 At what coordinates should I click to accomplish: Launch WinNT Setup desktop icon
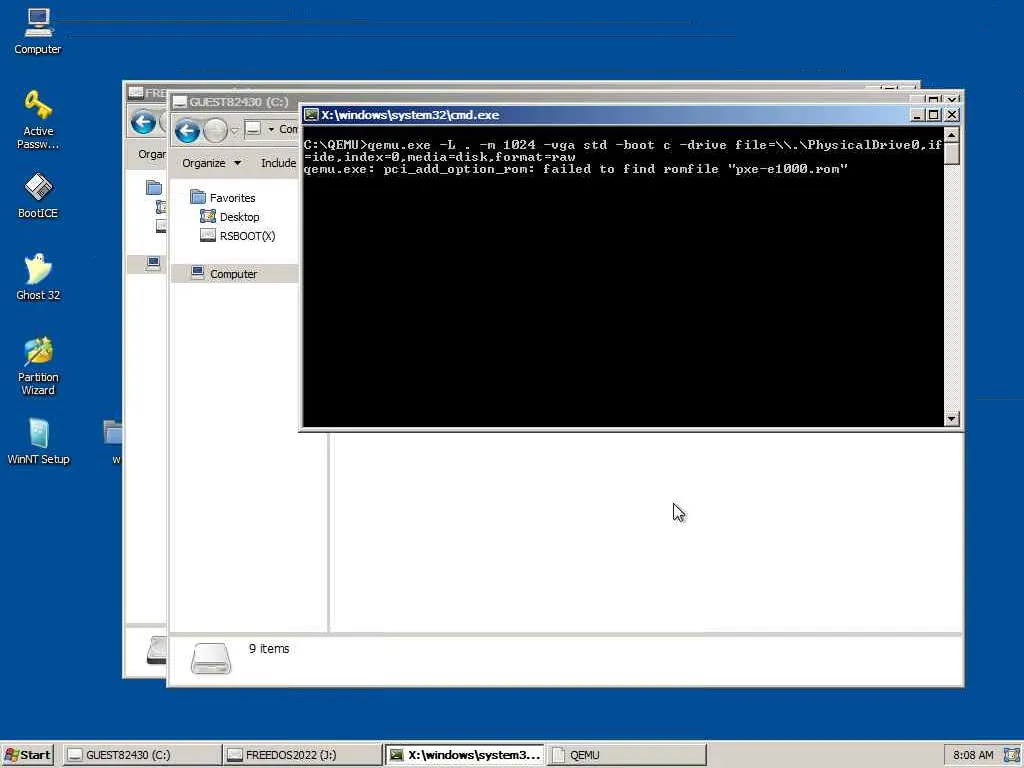click(38, 441)
